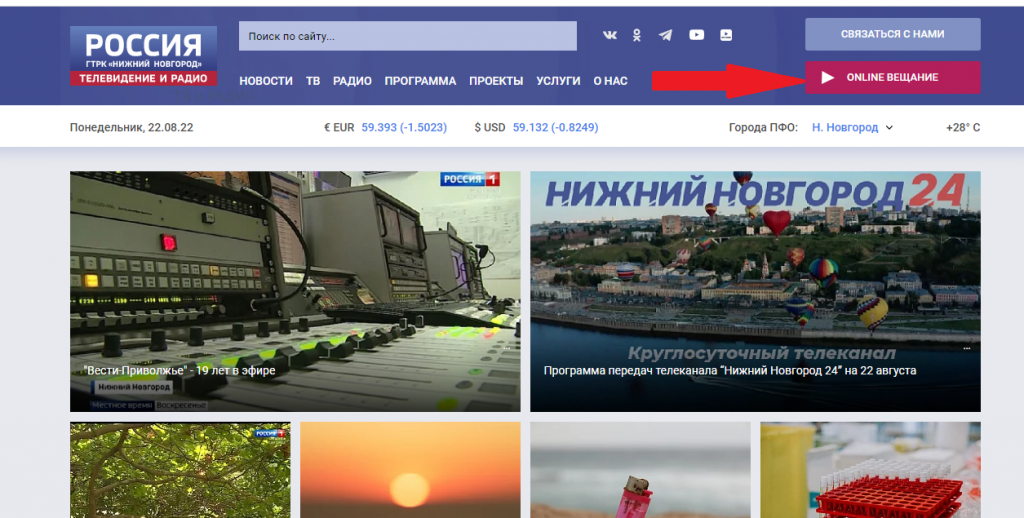Click into the Поиск по сайту search field

click(408, 36)
